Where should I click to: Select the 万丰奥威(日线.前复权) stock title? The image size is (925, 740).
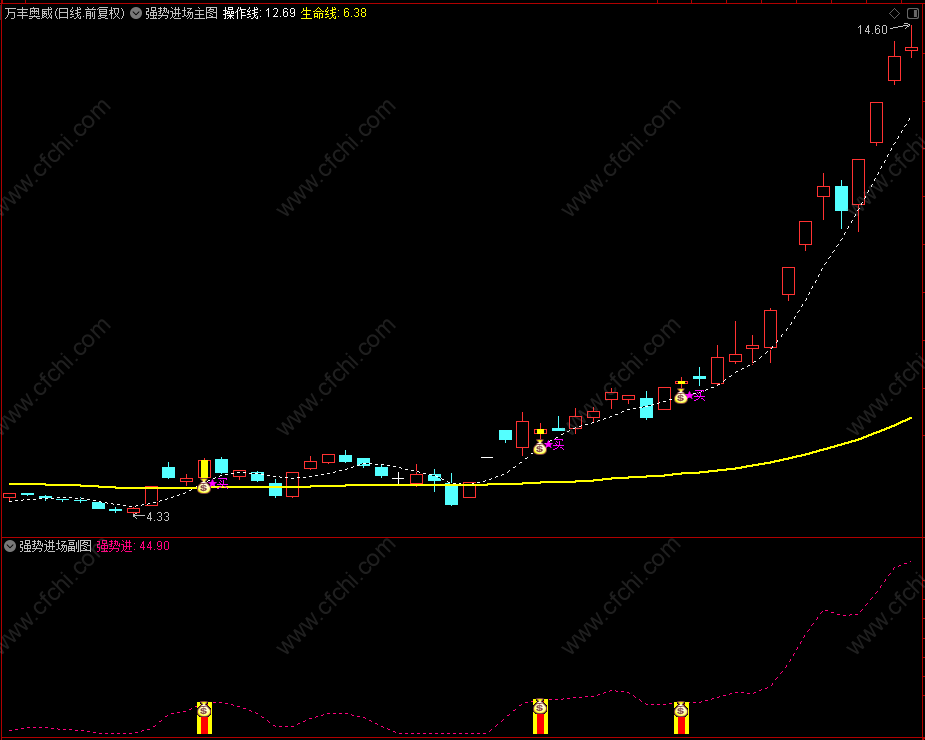tap(65, 13)
